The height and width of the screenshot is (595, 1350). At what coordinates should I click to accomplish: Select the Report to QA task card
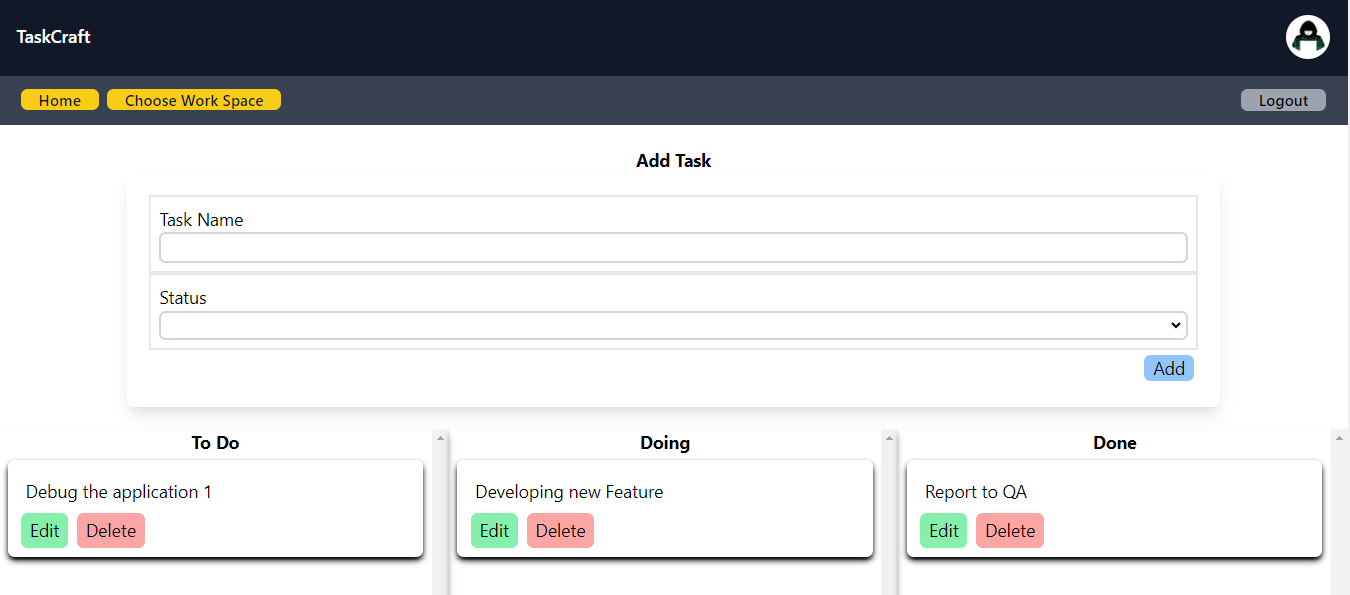1114,508
